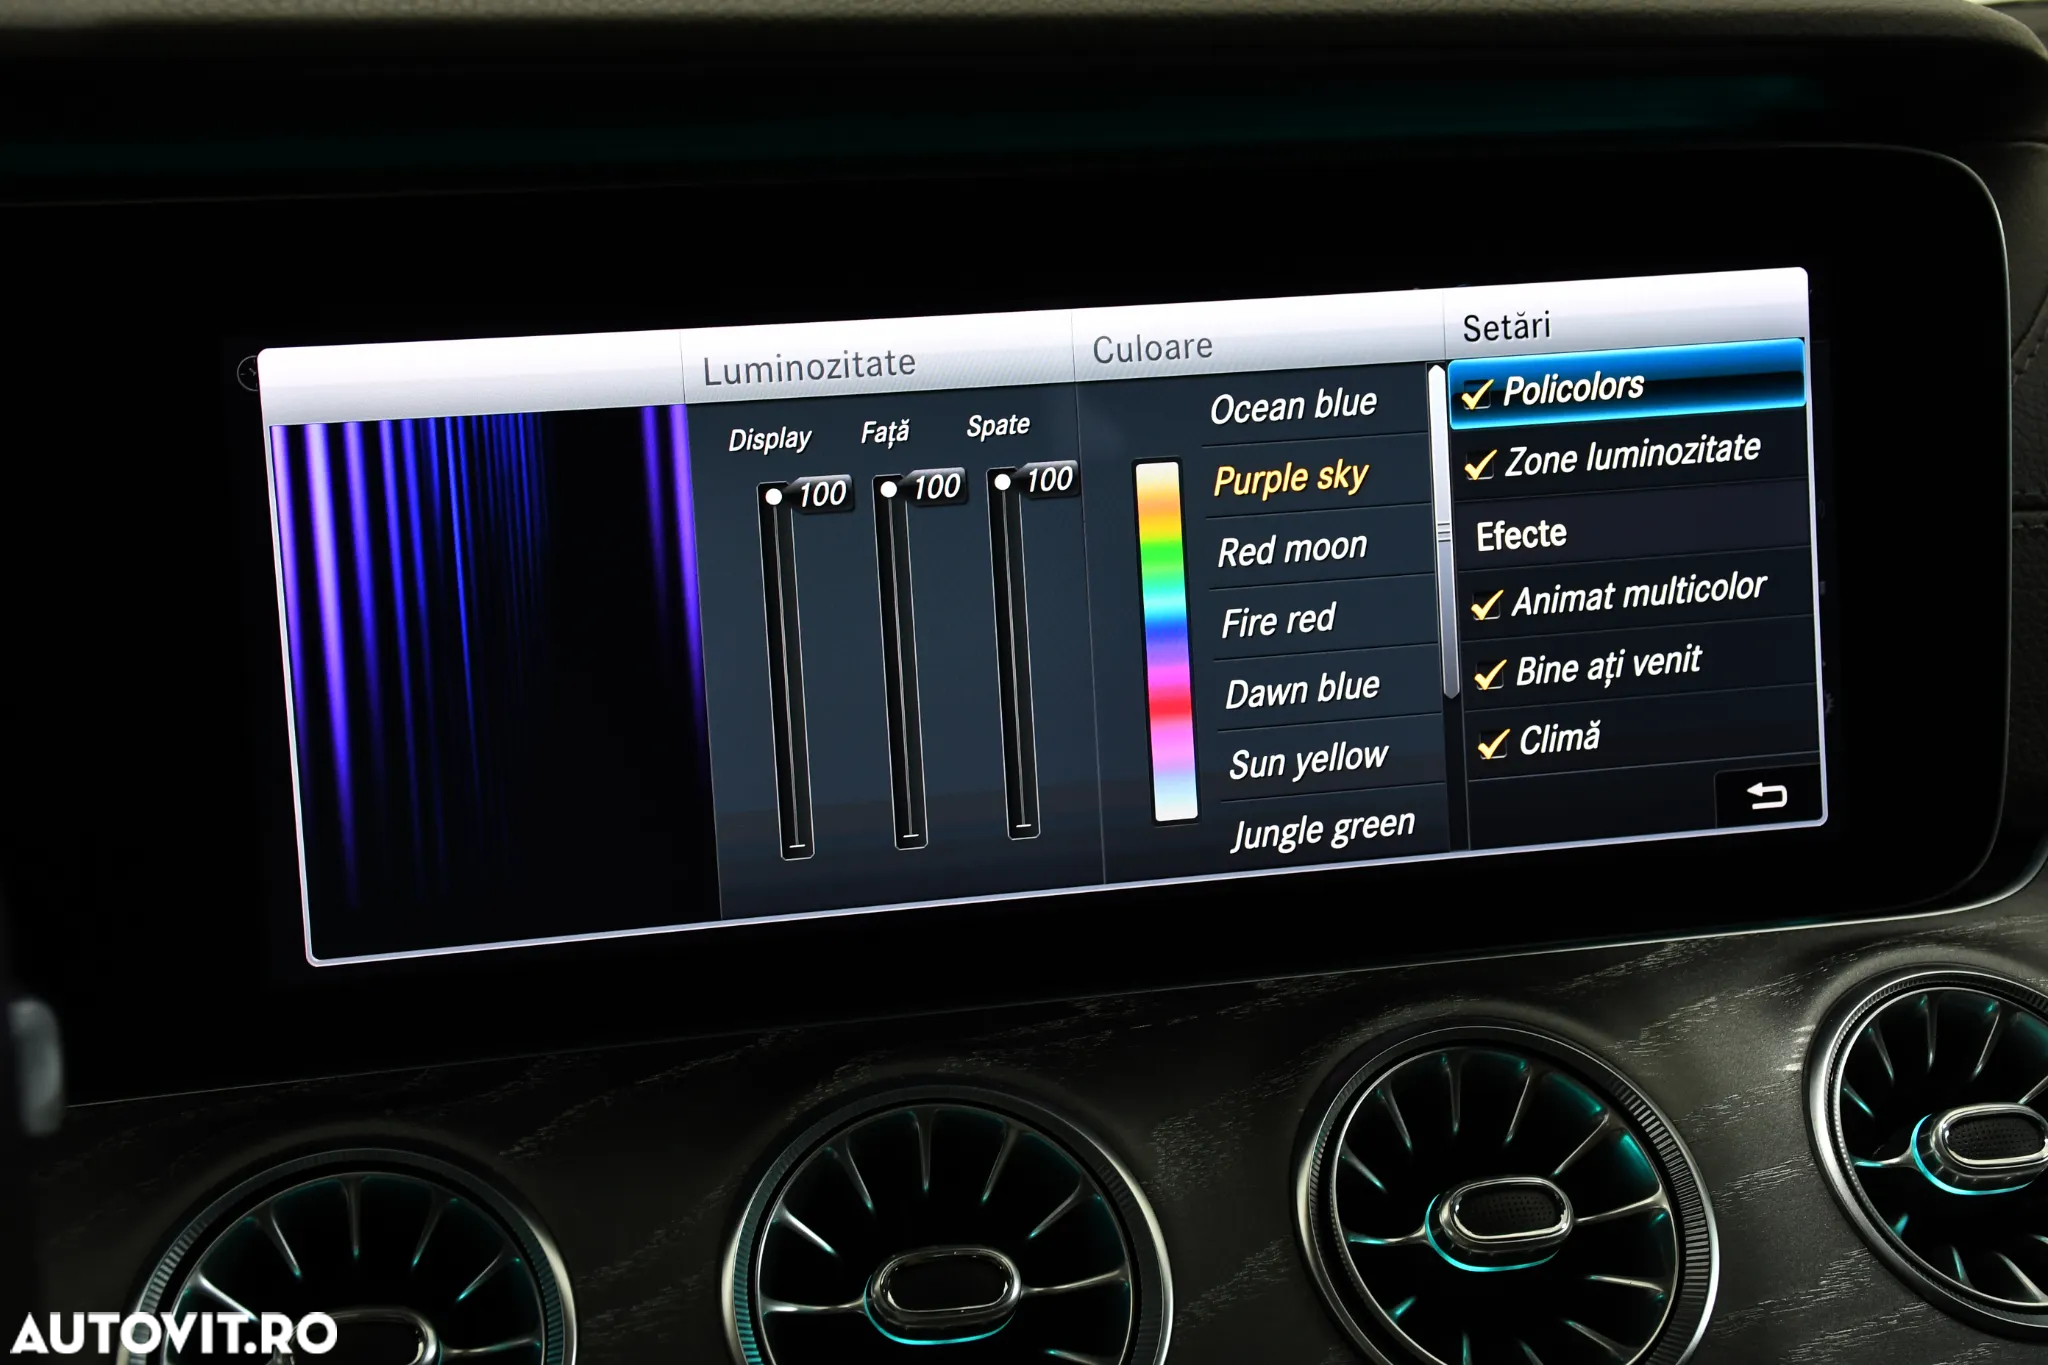
Task: Choose Fire red color
Action: pos(1278,620)
